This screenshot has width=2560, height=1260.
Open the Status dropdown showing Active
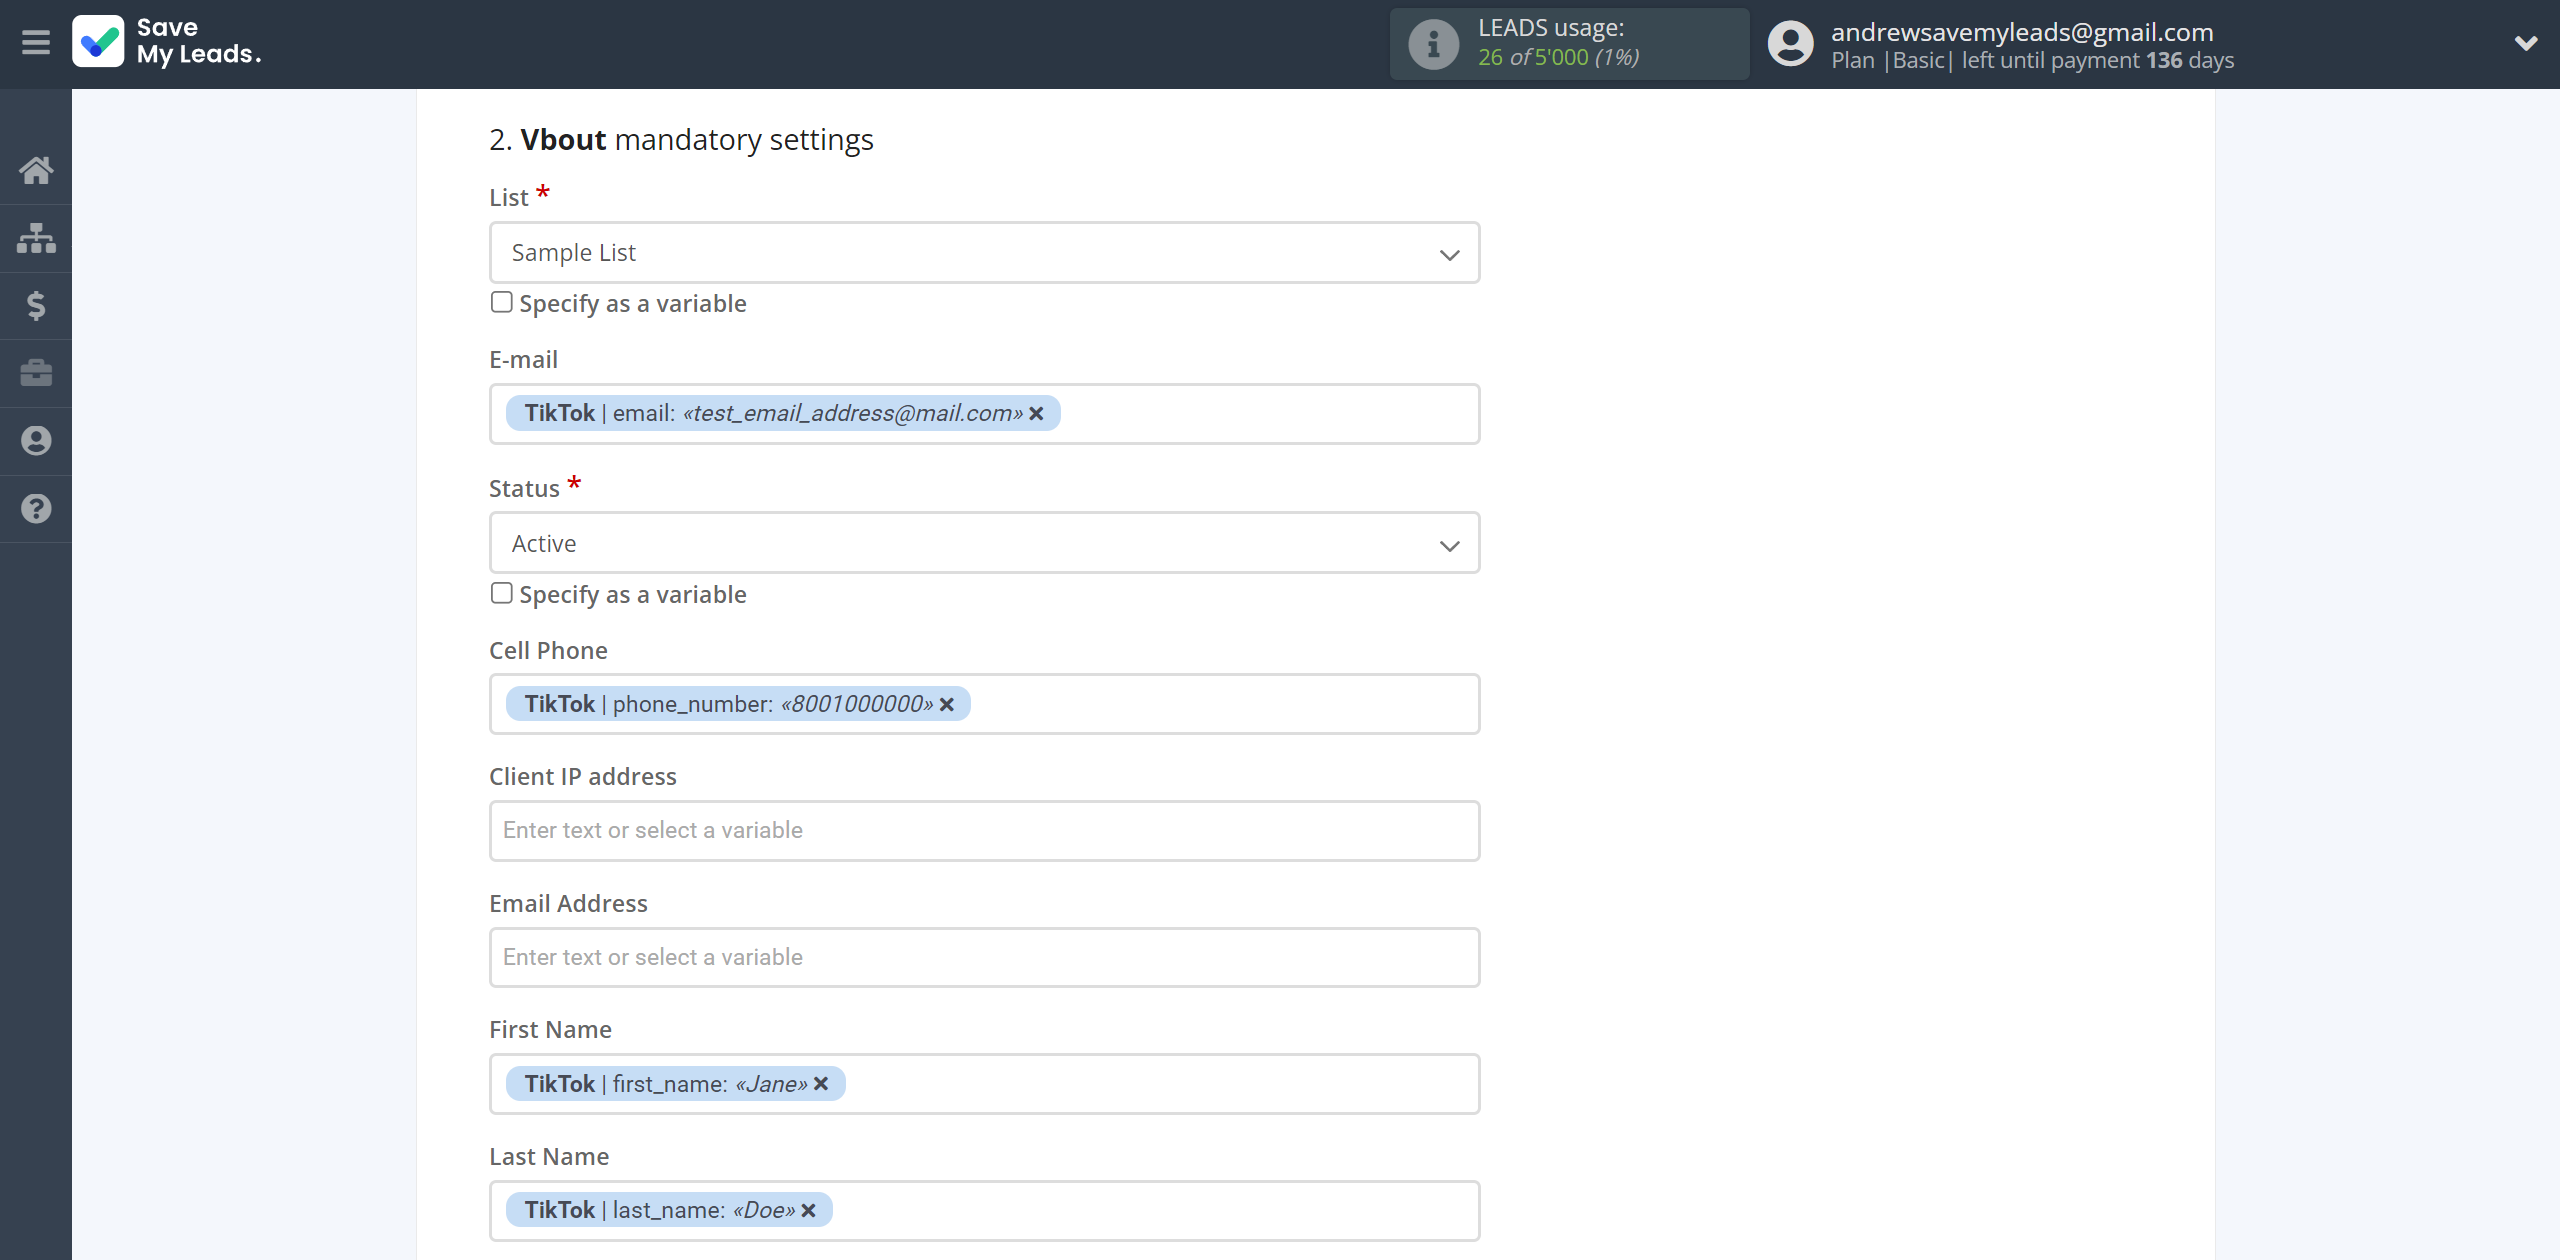(x=984, y=543)
